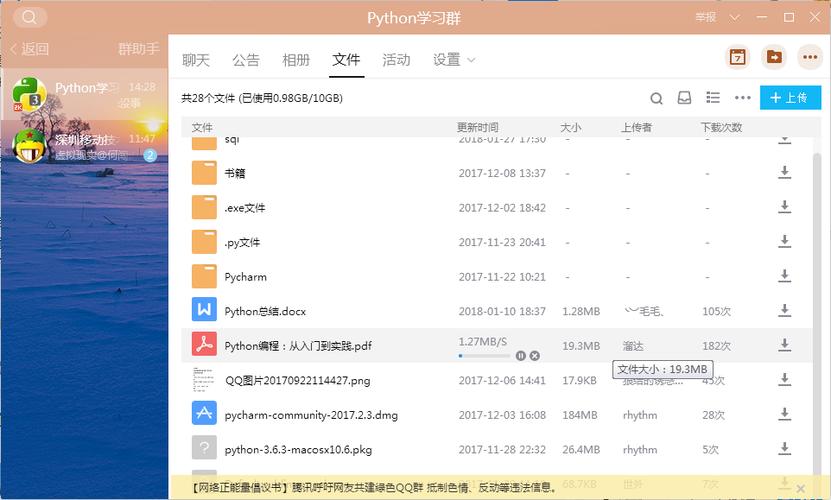The height and width of the screenshot is (500, 831).
Task: Sort by 大小 column header
Action: pyautogui.click(x=571, y=127)
